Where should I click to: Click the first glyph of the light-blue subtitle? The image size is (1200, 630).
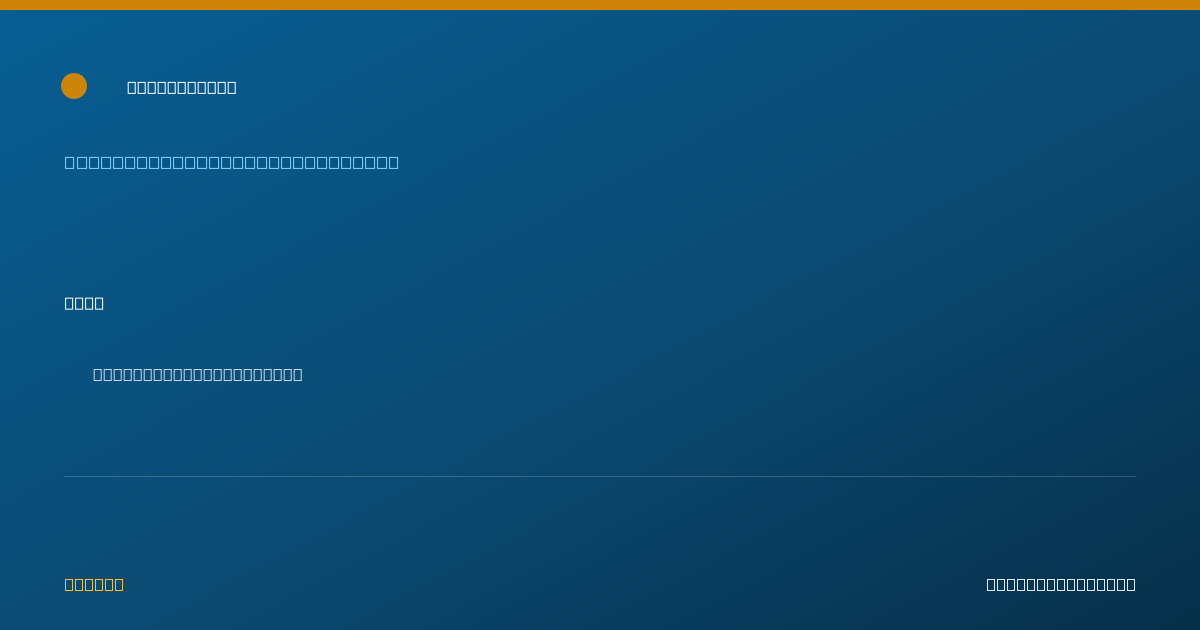click(x=70, y=162)
